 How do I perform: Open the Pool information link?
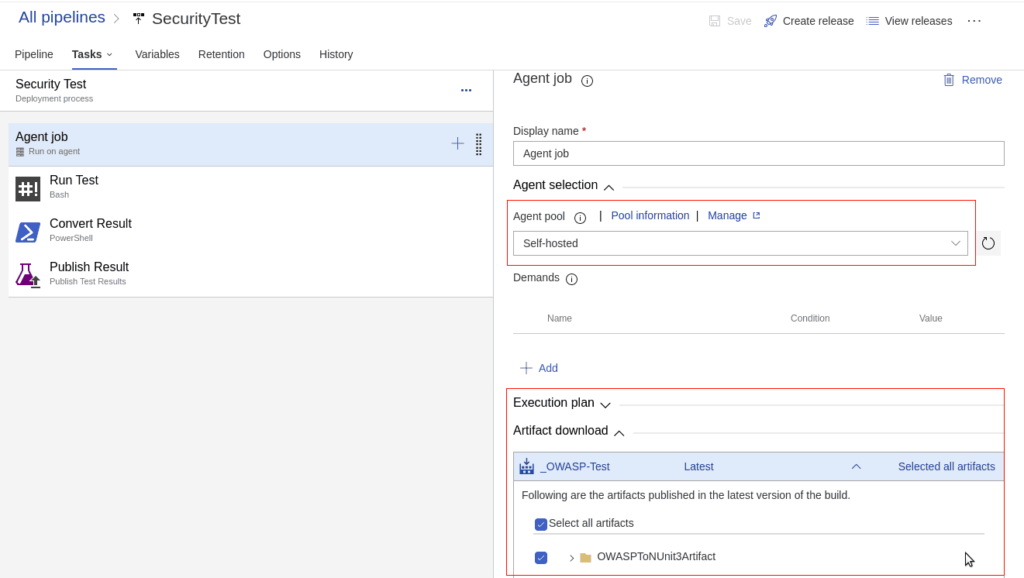pos(650,216)
